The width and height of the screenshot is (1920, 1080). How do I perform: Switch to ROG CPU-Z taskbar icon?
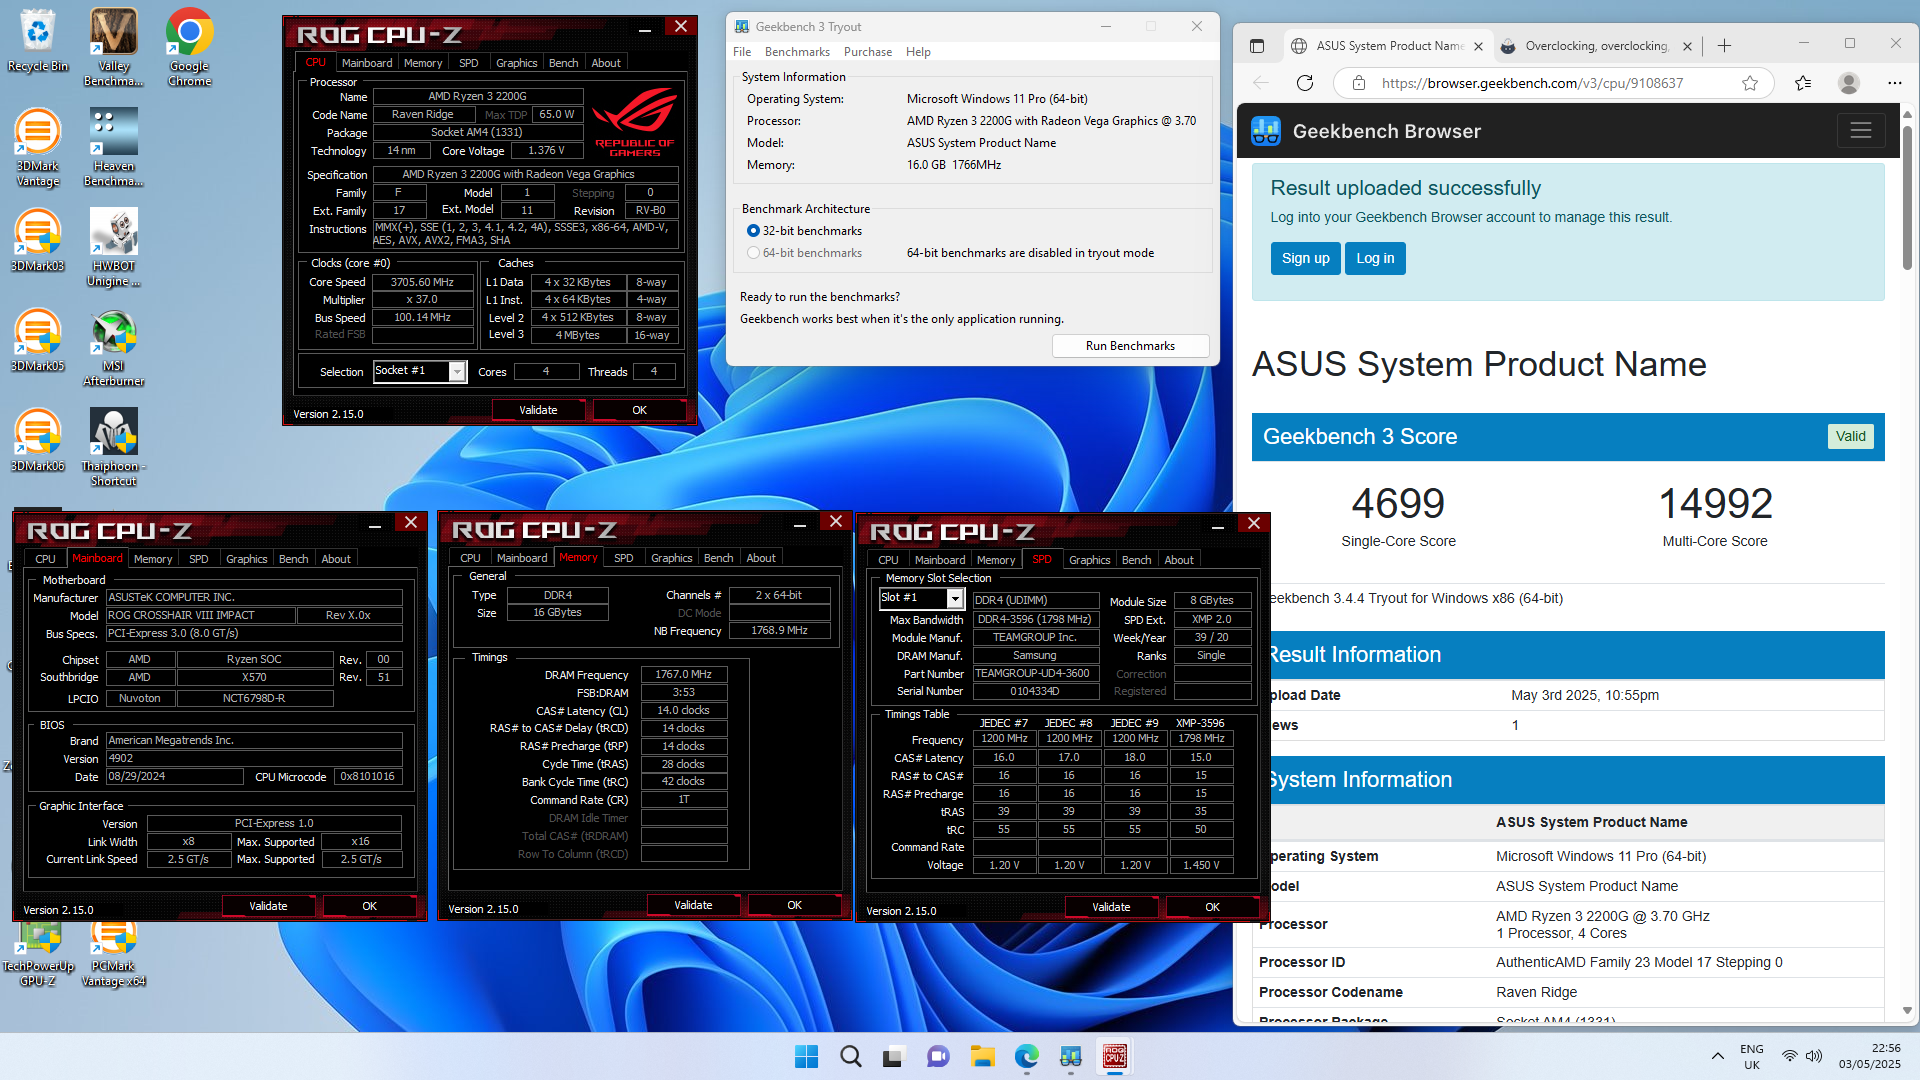[1115, 1056]
